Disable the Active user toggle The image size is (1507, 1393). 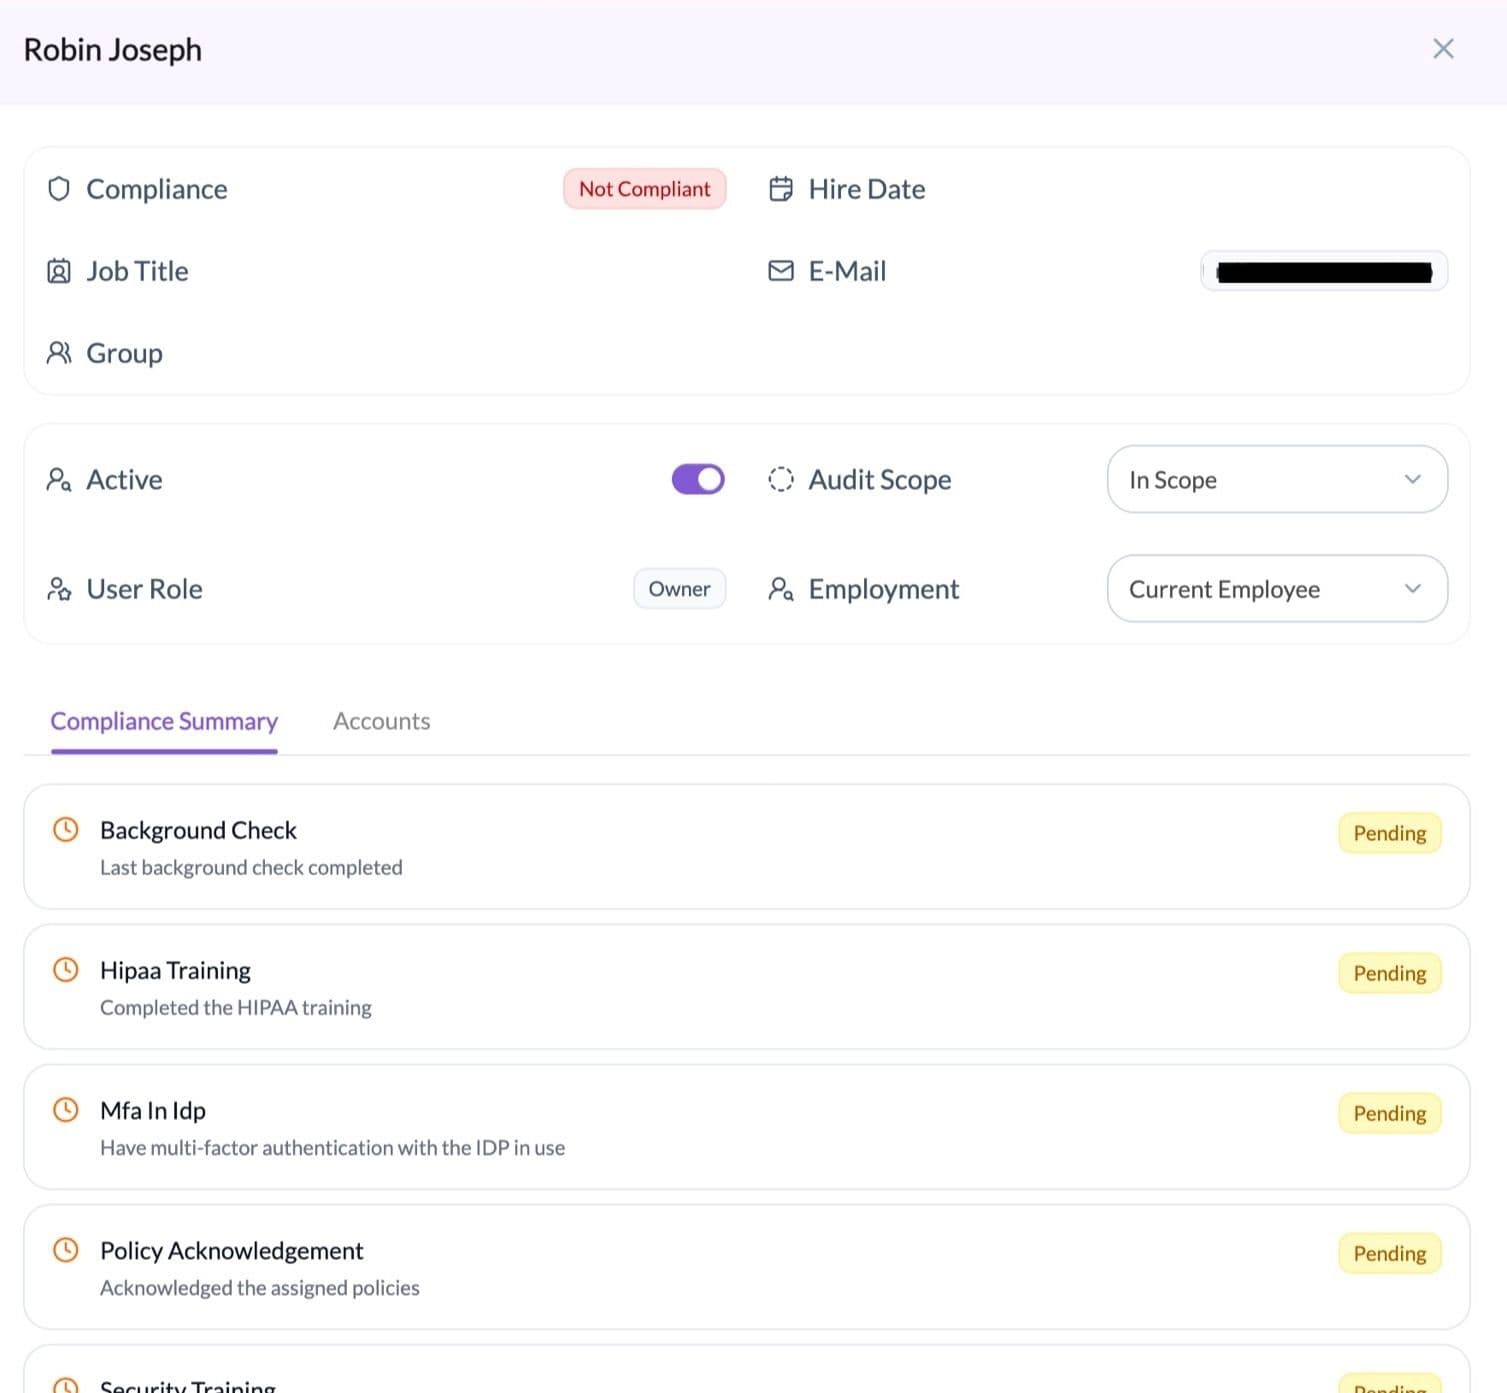(697, 480)
